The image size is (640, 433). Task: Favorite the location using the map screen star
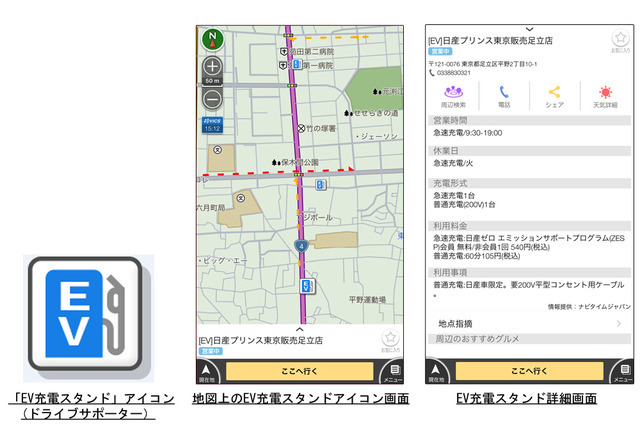click(391, 338)
